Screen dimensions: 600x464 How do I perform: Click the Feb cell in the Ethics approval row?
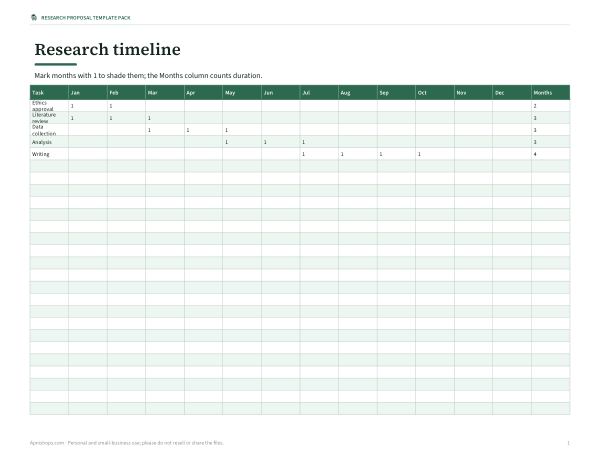(126, 106)
